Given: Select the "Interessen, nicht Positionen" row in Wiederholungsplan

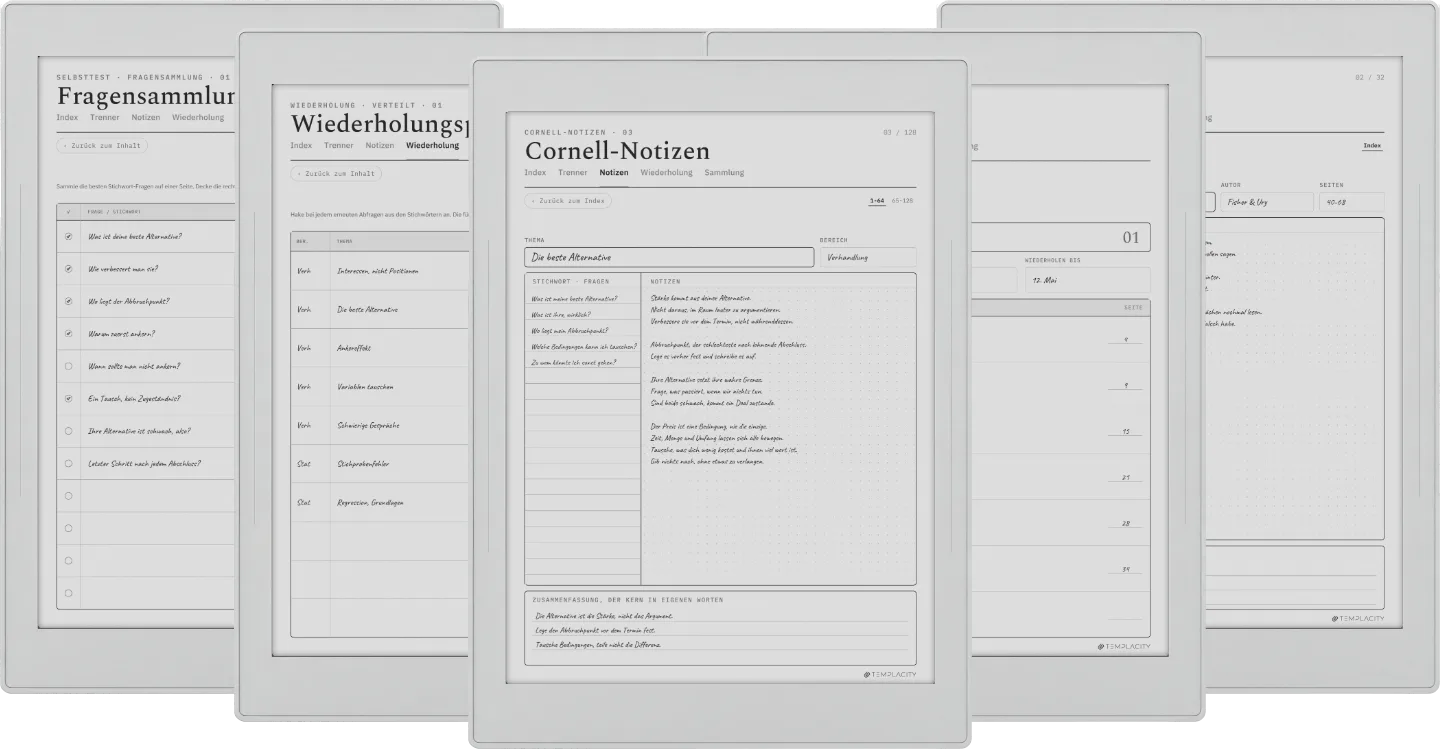Looking at the screenshot, I should [380, 271].
